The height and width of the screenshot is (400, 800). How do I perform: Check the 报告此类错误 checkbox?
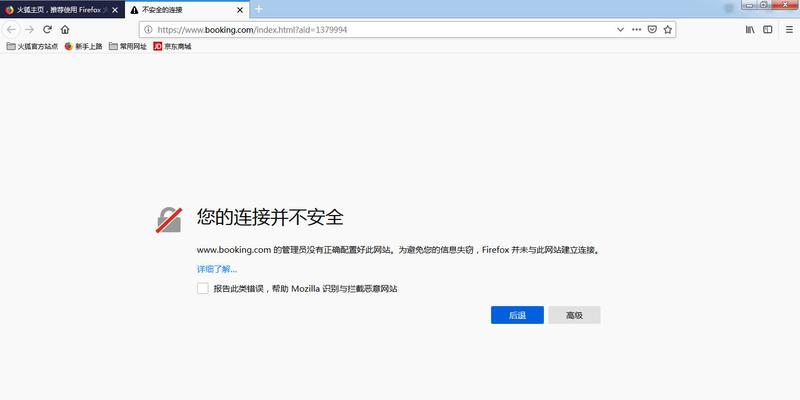[203, 288]
